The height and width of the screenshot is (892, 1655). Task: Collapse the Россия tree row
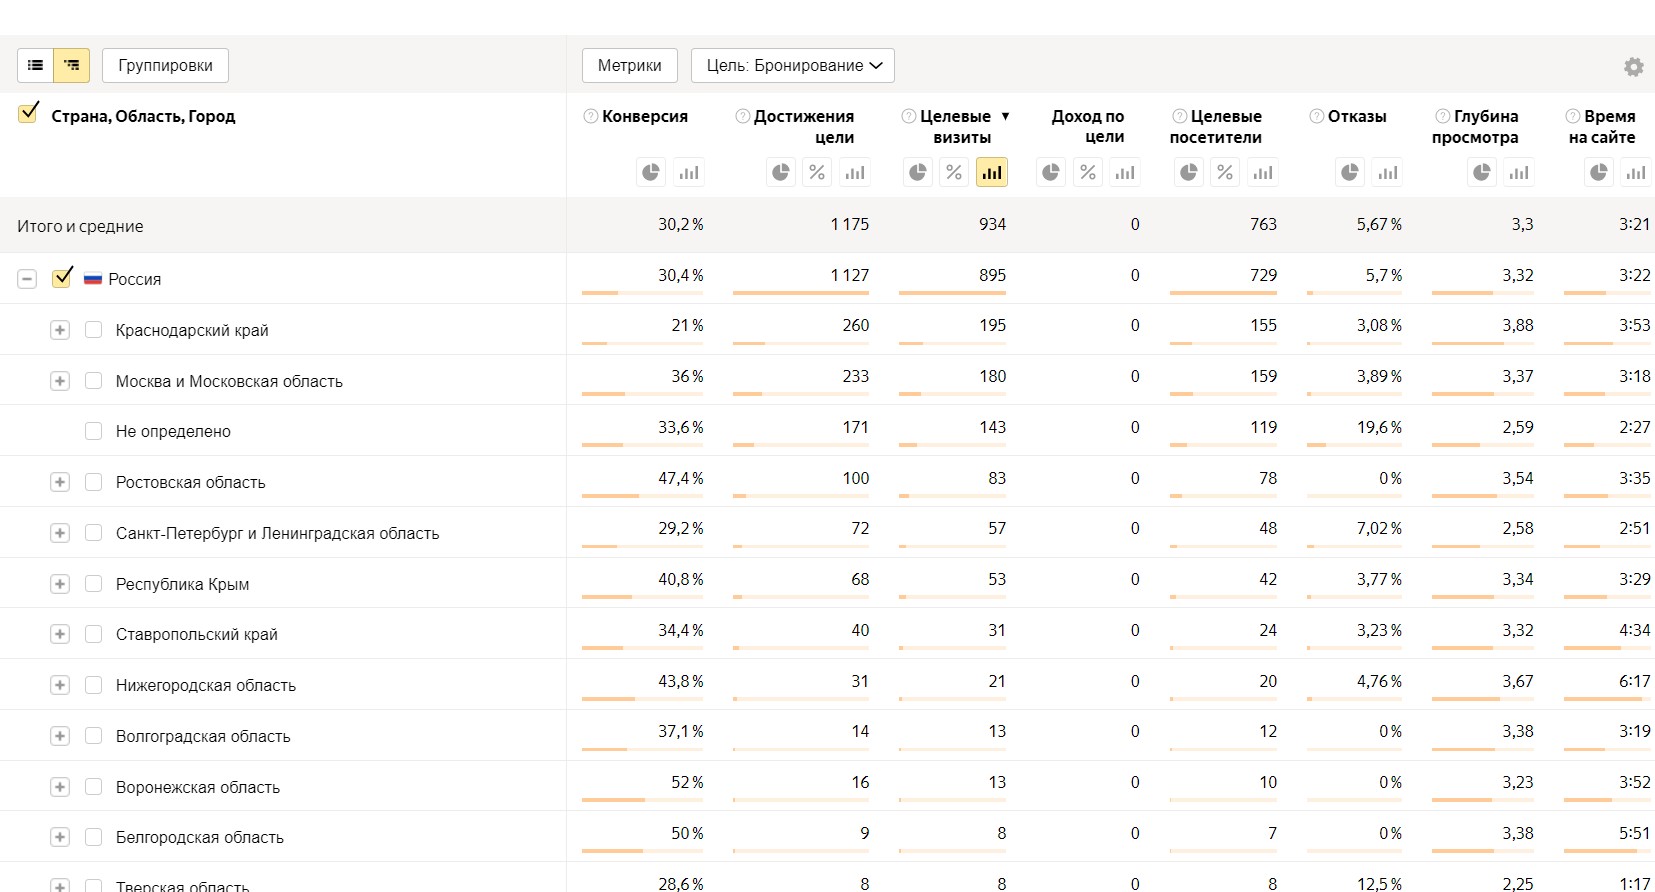(27, 279)
